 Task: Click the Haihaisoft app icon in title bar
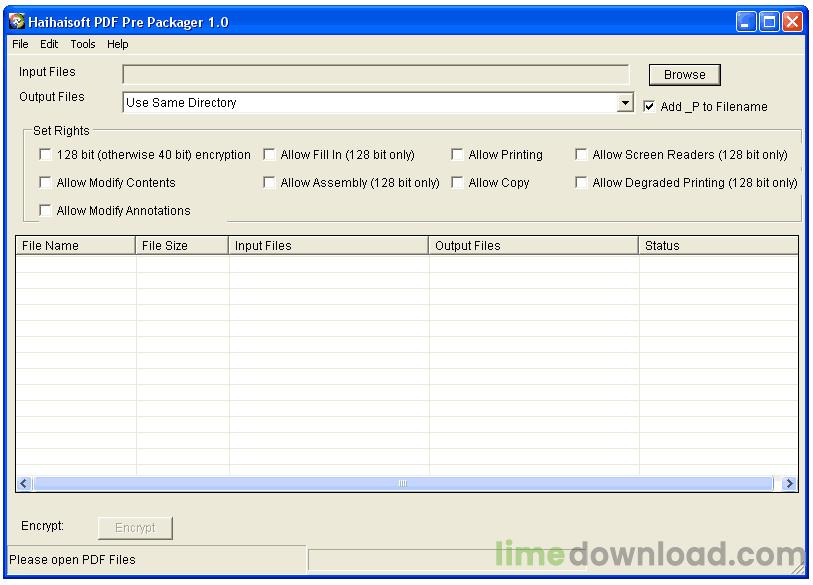[x=17, y=21]
